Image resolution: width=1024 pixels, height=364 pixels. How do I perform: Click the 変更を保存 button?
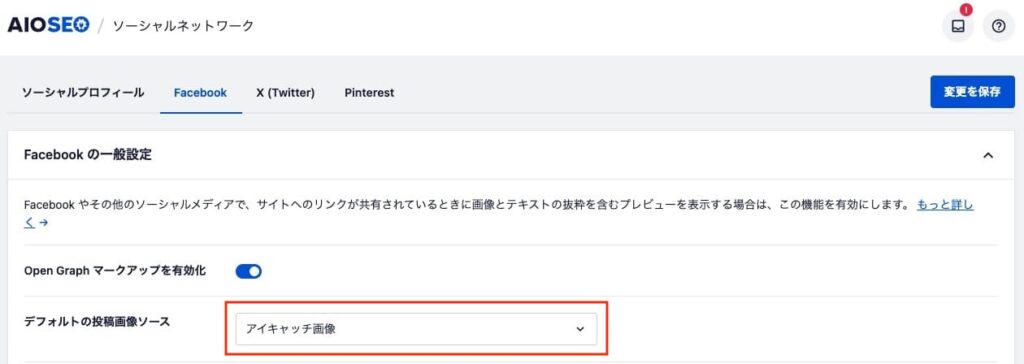click(x=972, y=92)
